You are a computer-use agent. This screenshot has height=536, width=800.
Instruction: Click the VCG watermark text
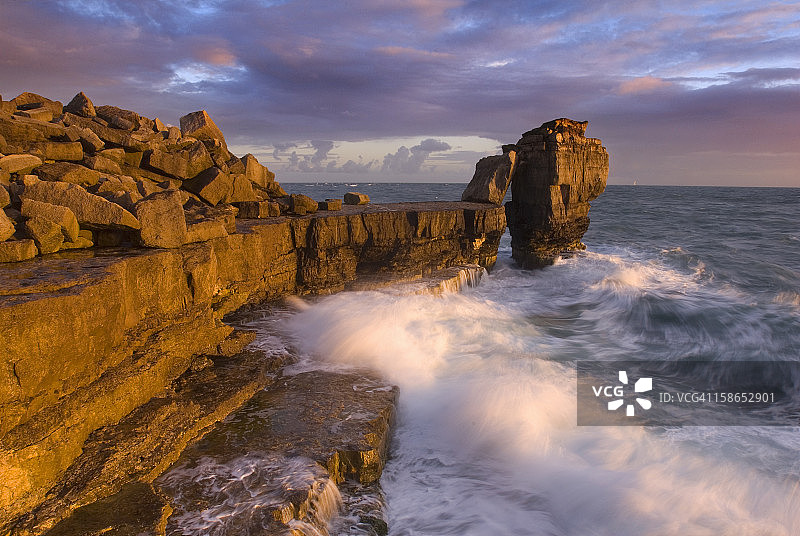click(607, 391)
